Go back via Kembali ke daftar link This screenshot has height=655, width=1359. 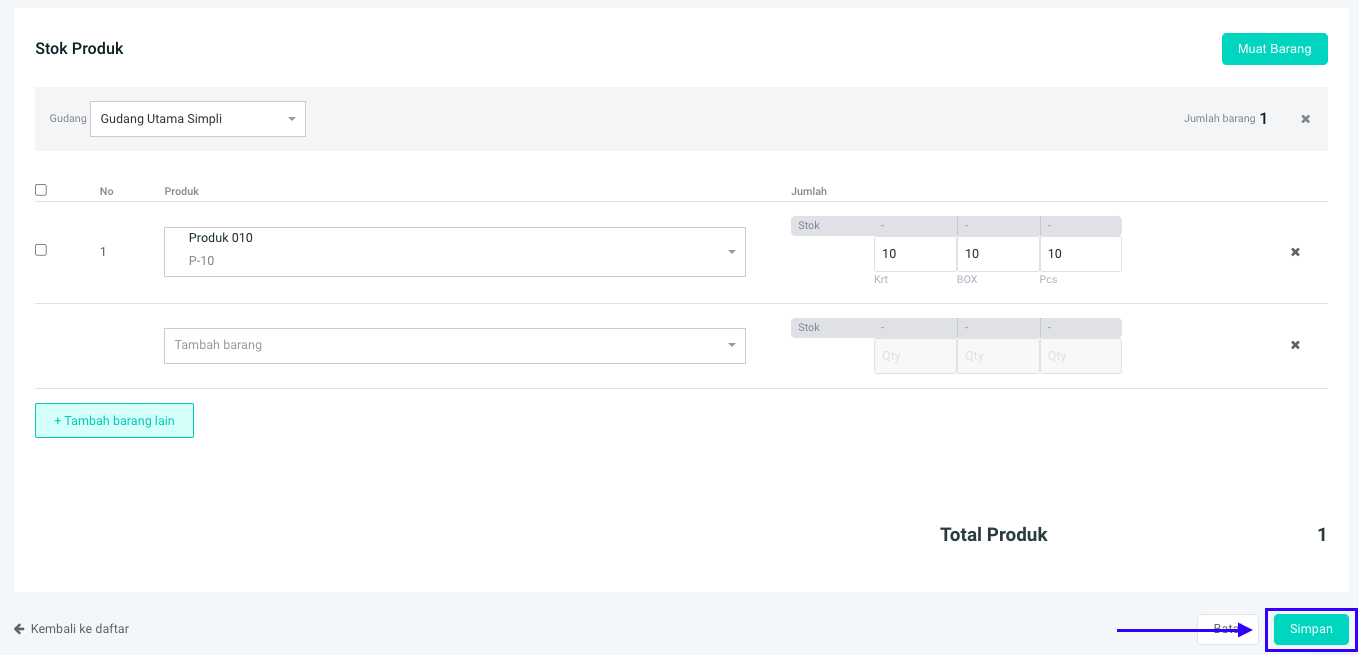tap(80, 629)
